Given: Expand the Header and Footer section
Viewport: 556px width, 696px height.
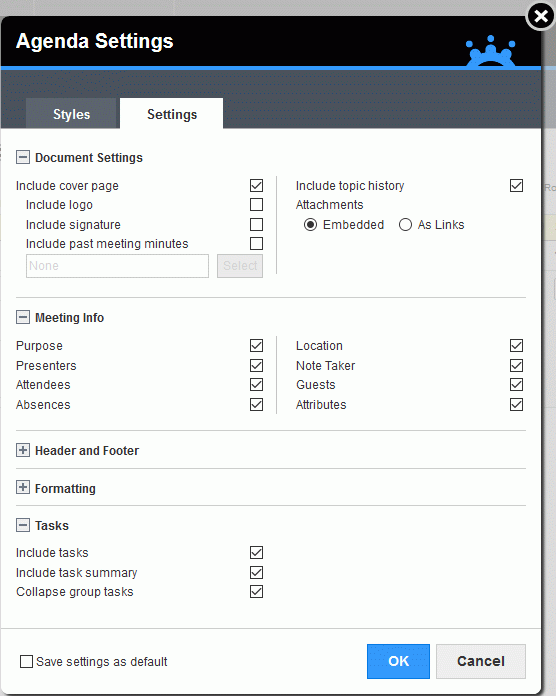Looking at the screenshot, I should click(23, 450).
